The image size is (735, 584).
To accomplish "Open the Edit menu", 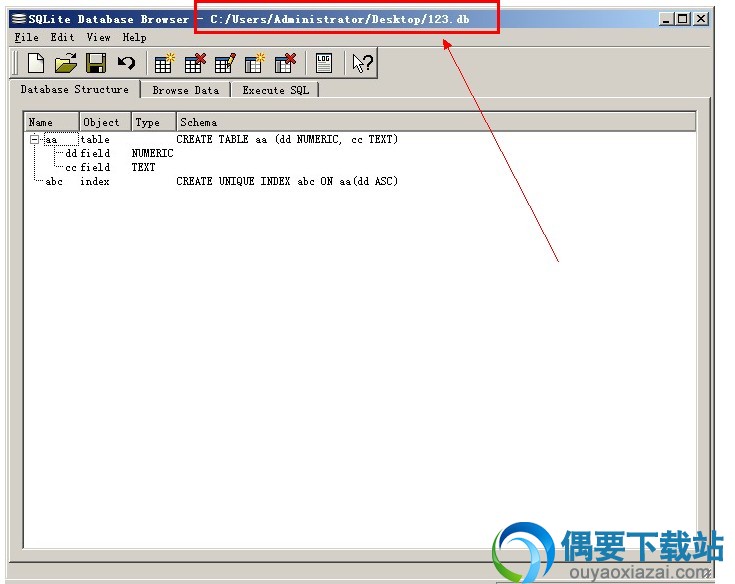I will pos(62,37).
